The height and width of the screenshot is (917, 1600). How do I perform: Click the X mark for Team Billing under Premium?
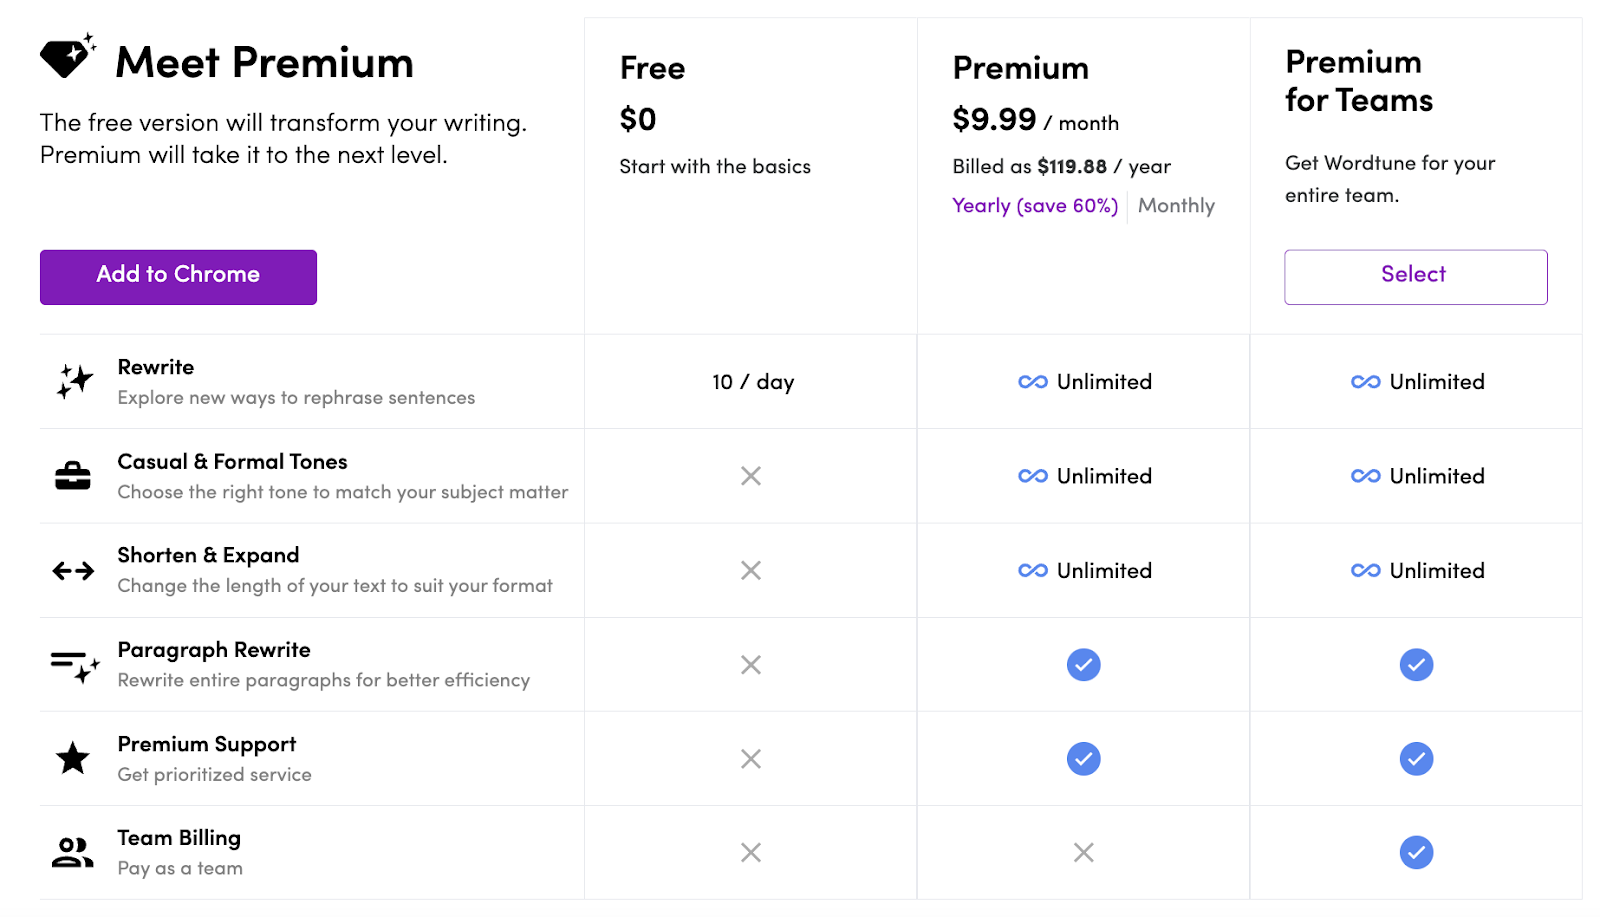[x=1083, y=853]
